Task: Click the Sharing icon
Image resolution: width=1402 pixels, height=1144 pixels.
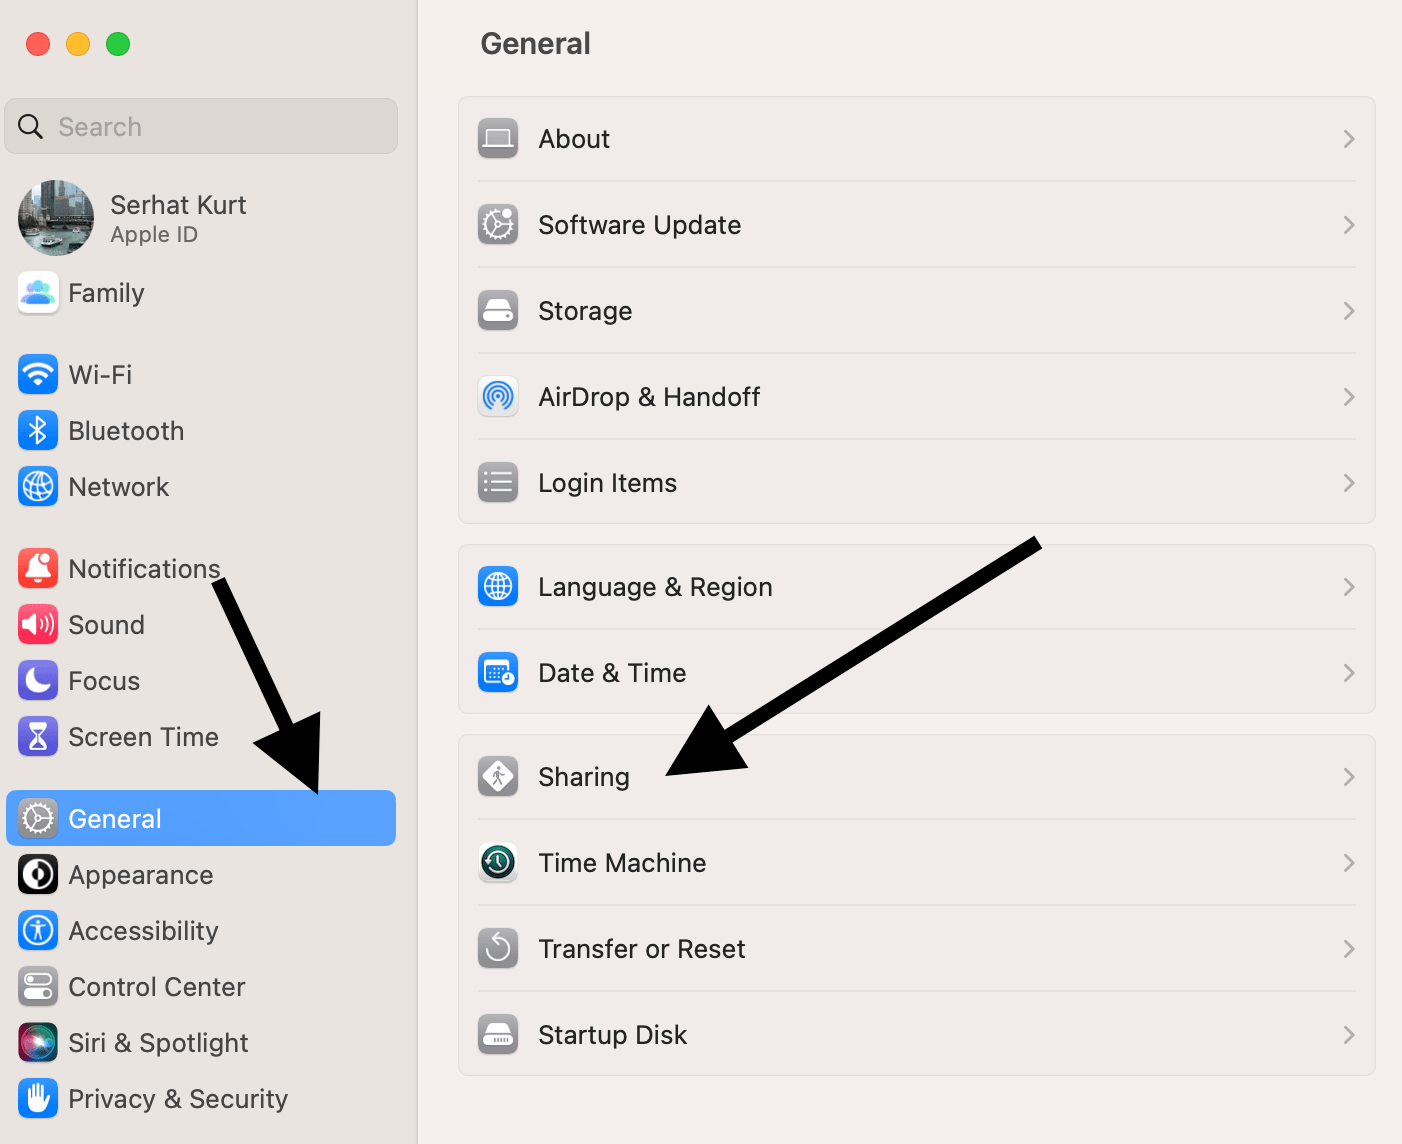Action: click(x=498, y=777)
